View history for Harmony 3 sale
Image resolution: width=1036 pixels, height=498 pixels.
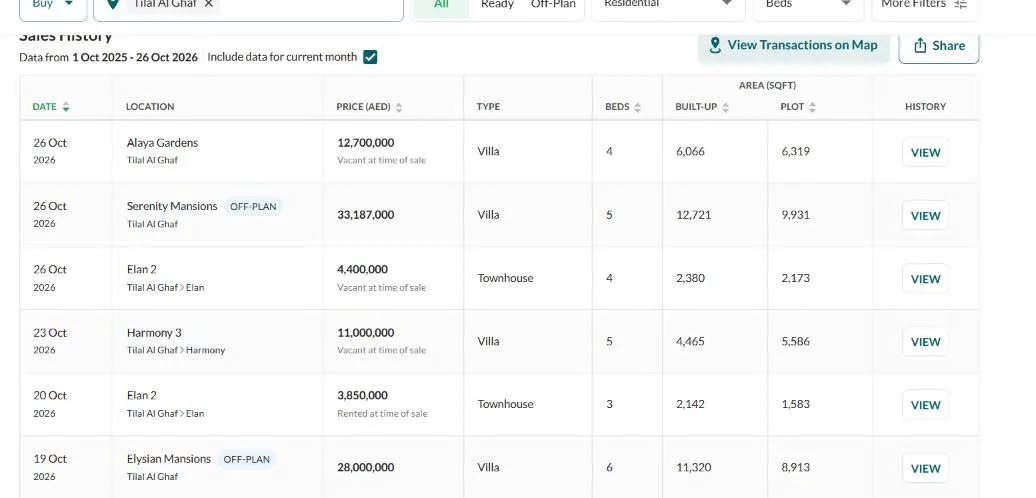(x=925, y=341)
